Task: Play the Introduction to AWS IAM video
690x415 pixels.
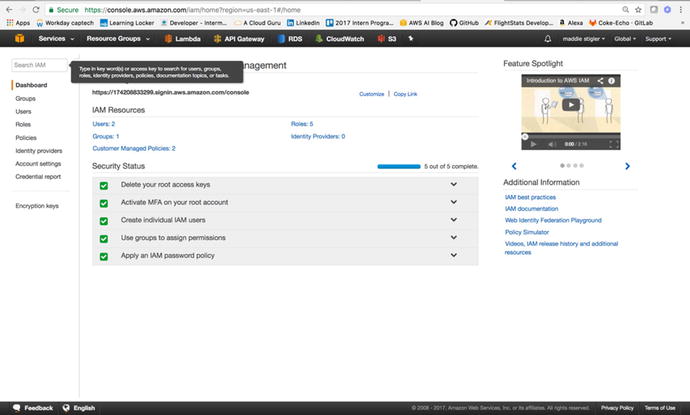Action: click(569, 104)
